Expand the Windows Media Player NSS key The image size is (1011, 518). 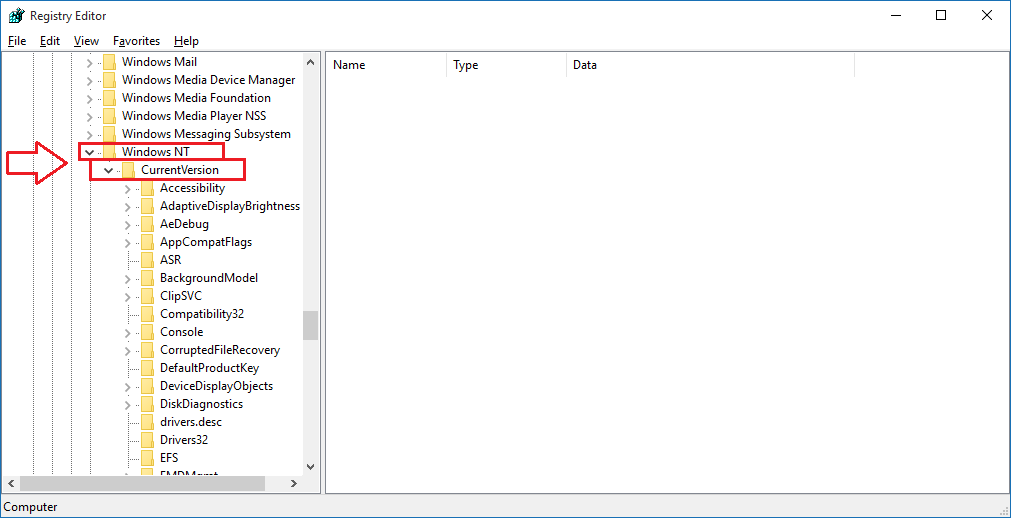(90, 117)
